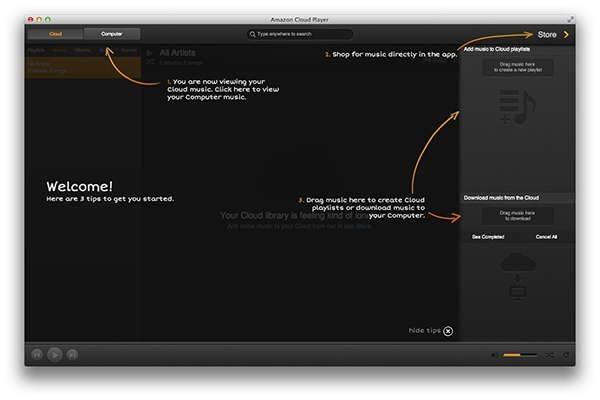The image size is (600, 400).
Task: Zoom the window with the green button
Action: 47,19
